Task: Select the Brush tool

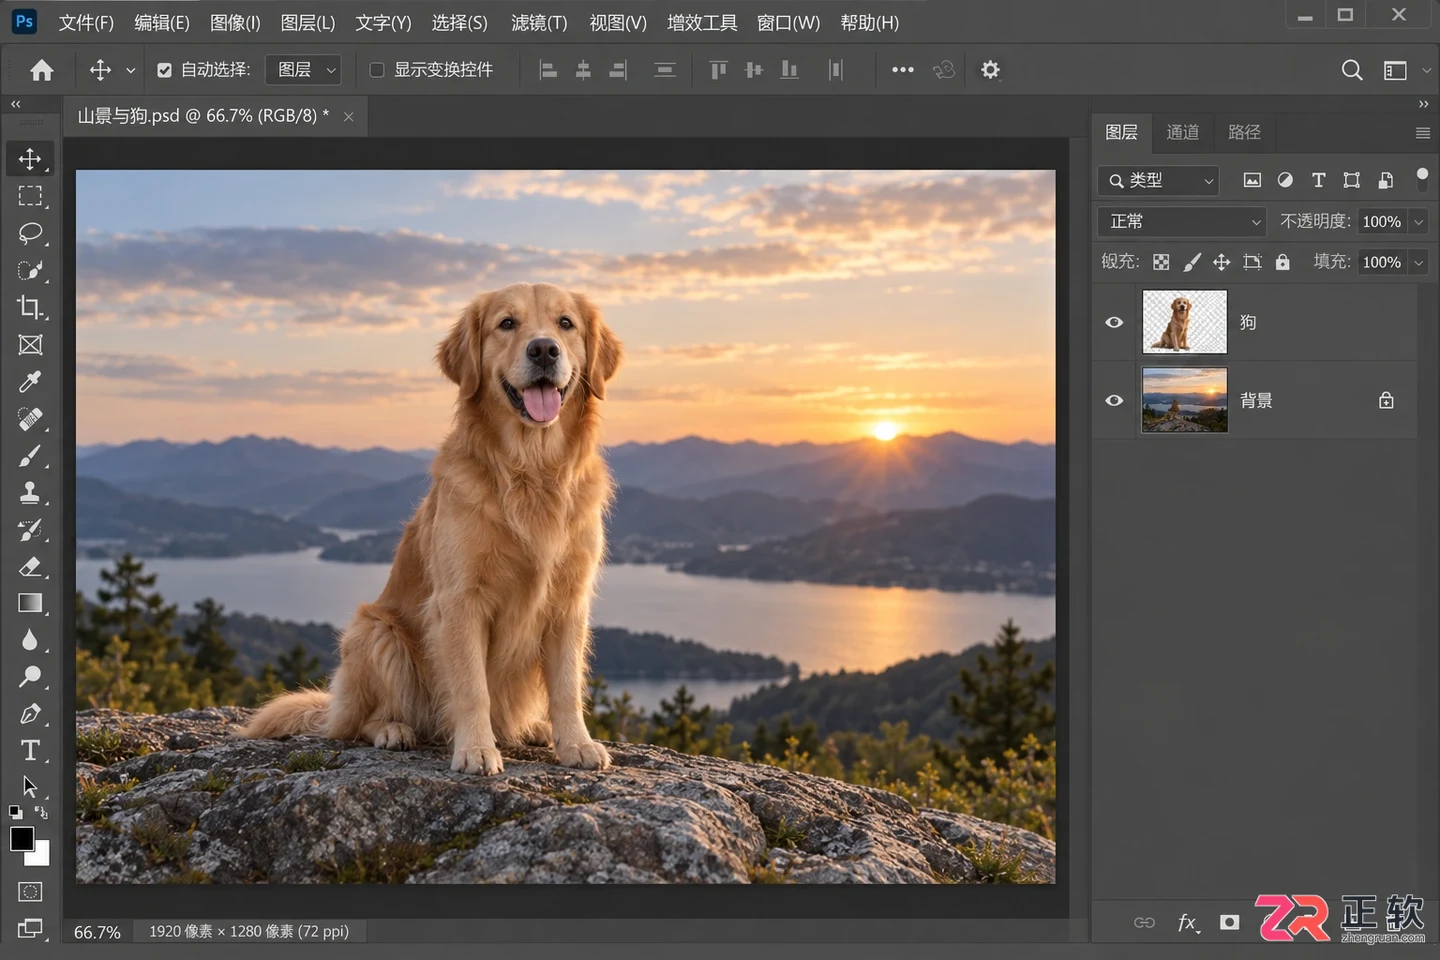Action: coord(30,456)
